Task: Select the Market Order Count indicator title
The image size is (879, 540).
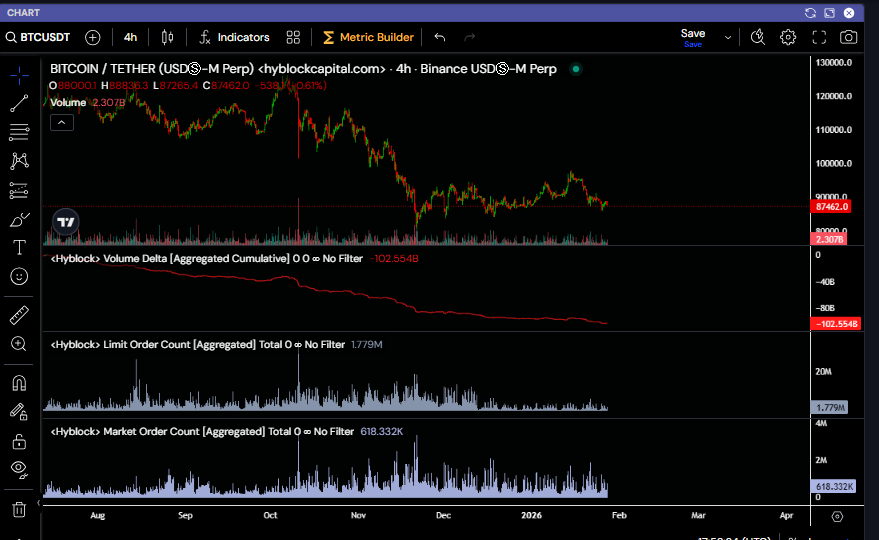Action: pyautogui.click(x=202, y=431)
